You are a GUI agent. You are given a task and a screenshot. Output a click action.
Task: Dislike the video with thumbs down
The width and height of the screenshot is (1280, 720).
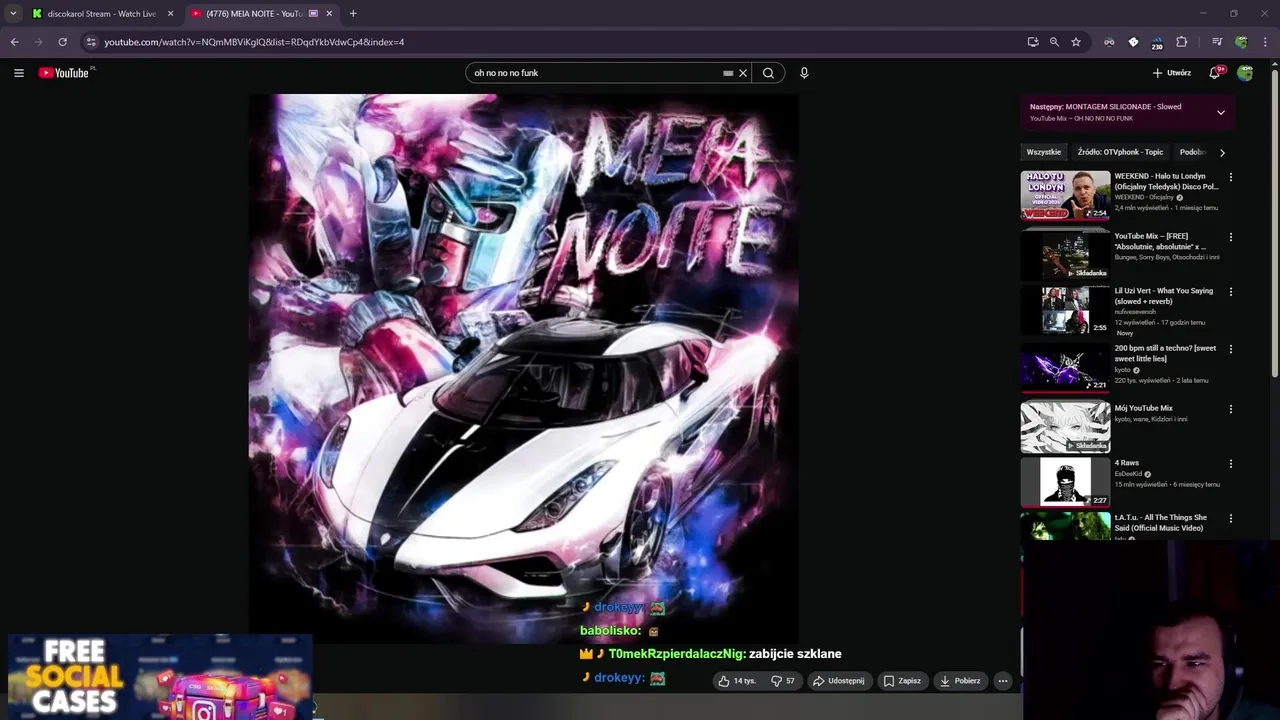coord(782,681)
